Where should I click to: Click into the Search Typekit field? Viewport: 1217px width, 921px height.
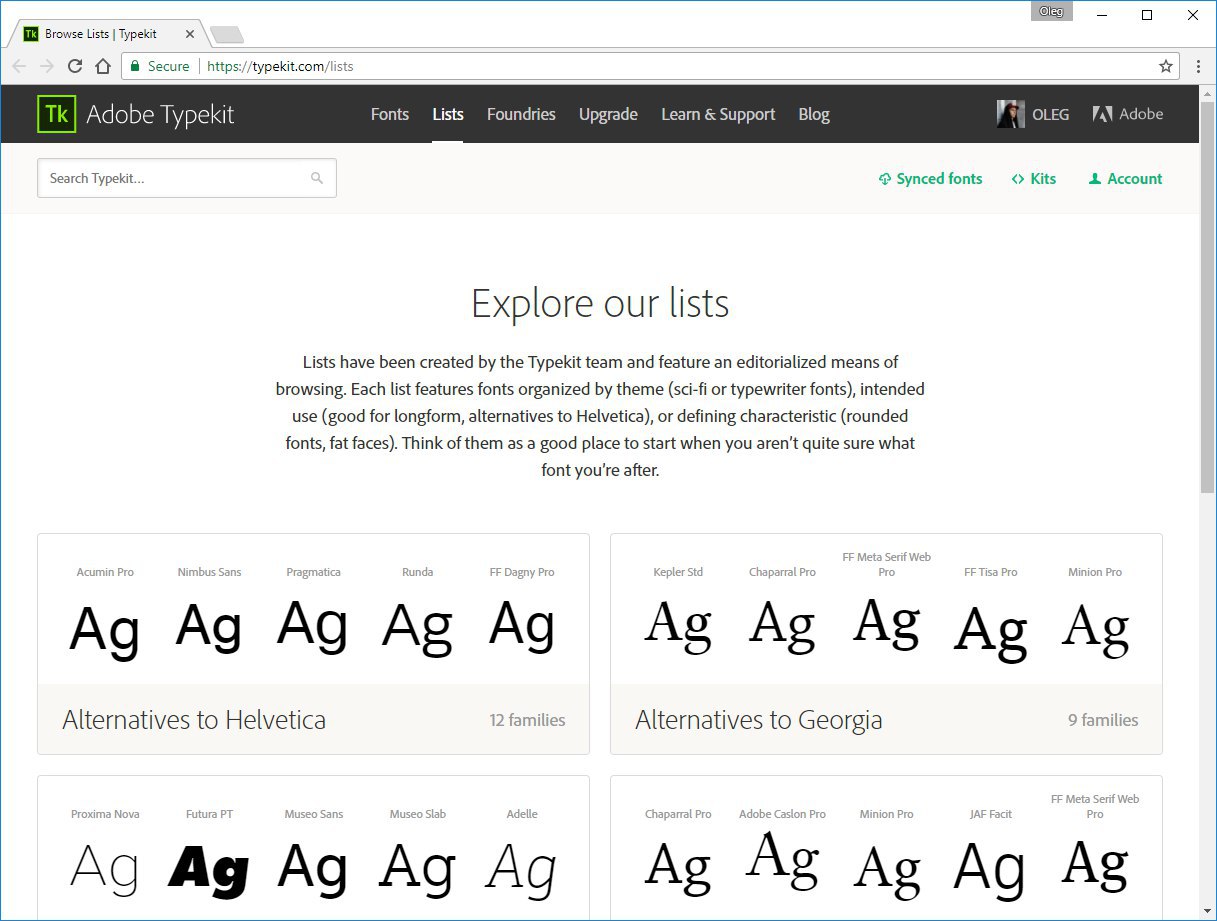[187, 178]
